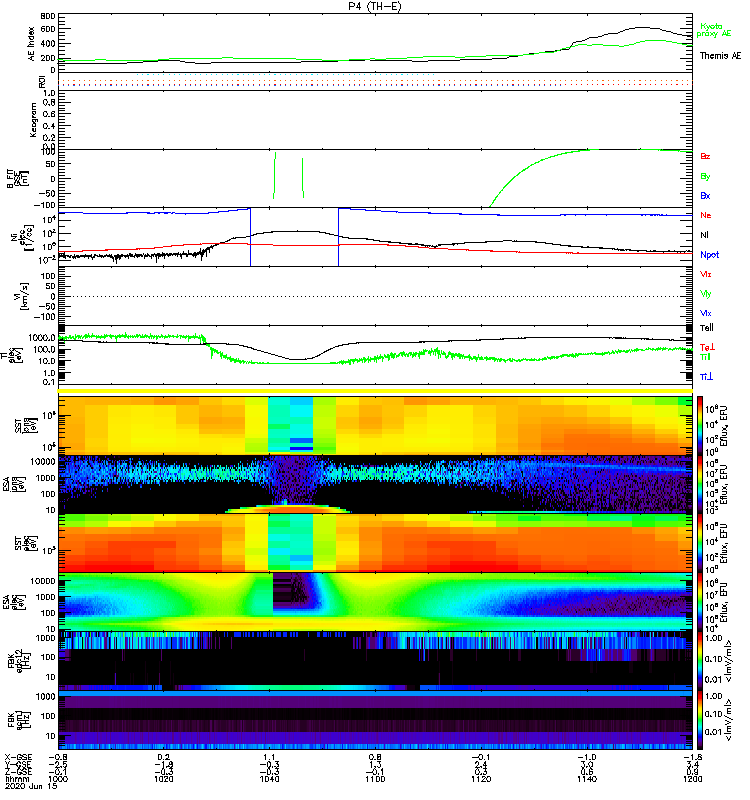Click the Eflux color bar beside top SST panel
Image resolution: width=750 pixels, height=800 pixels.
point(700,425)
